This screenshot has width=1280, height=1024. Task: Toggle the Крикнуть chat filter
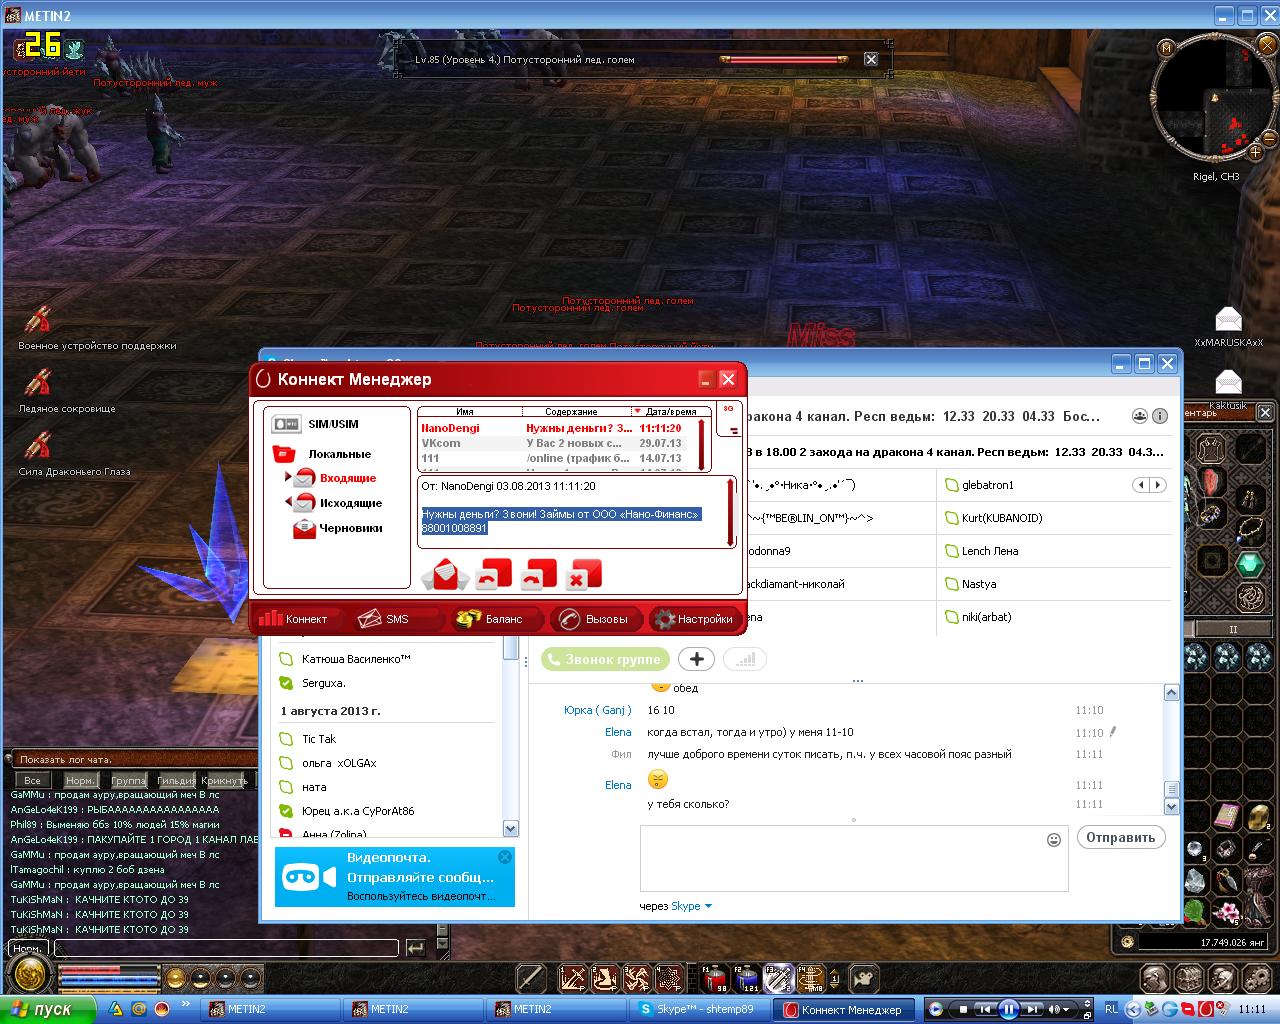(x=224, y=780)
